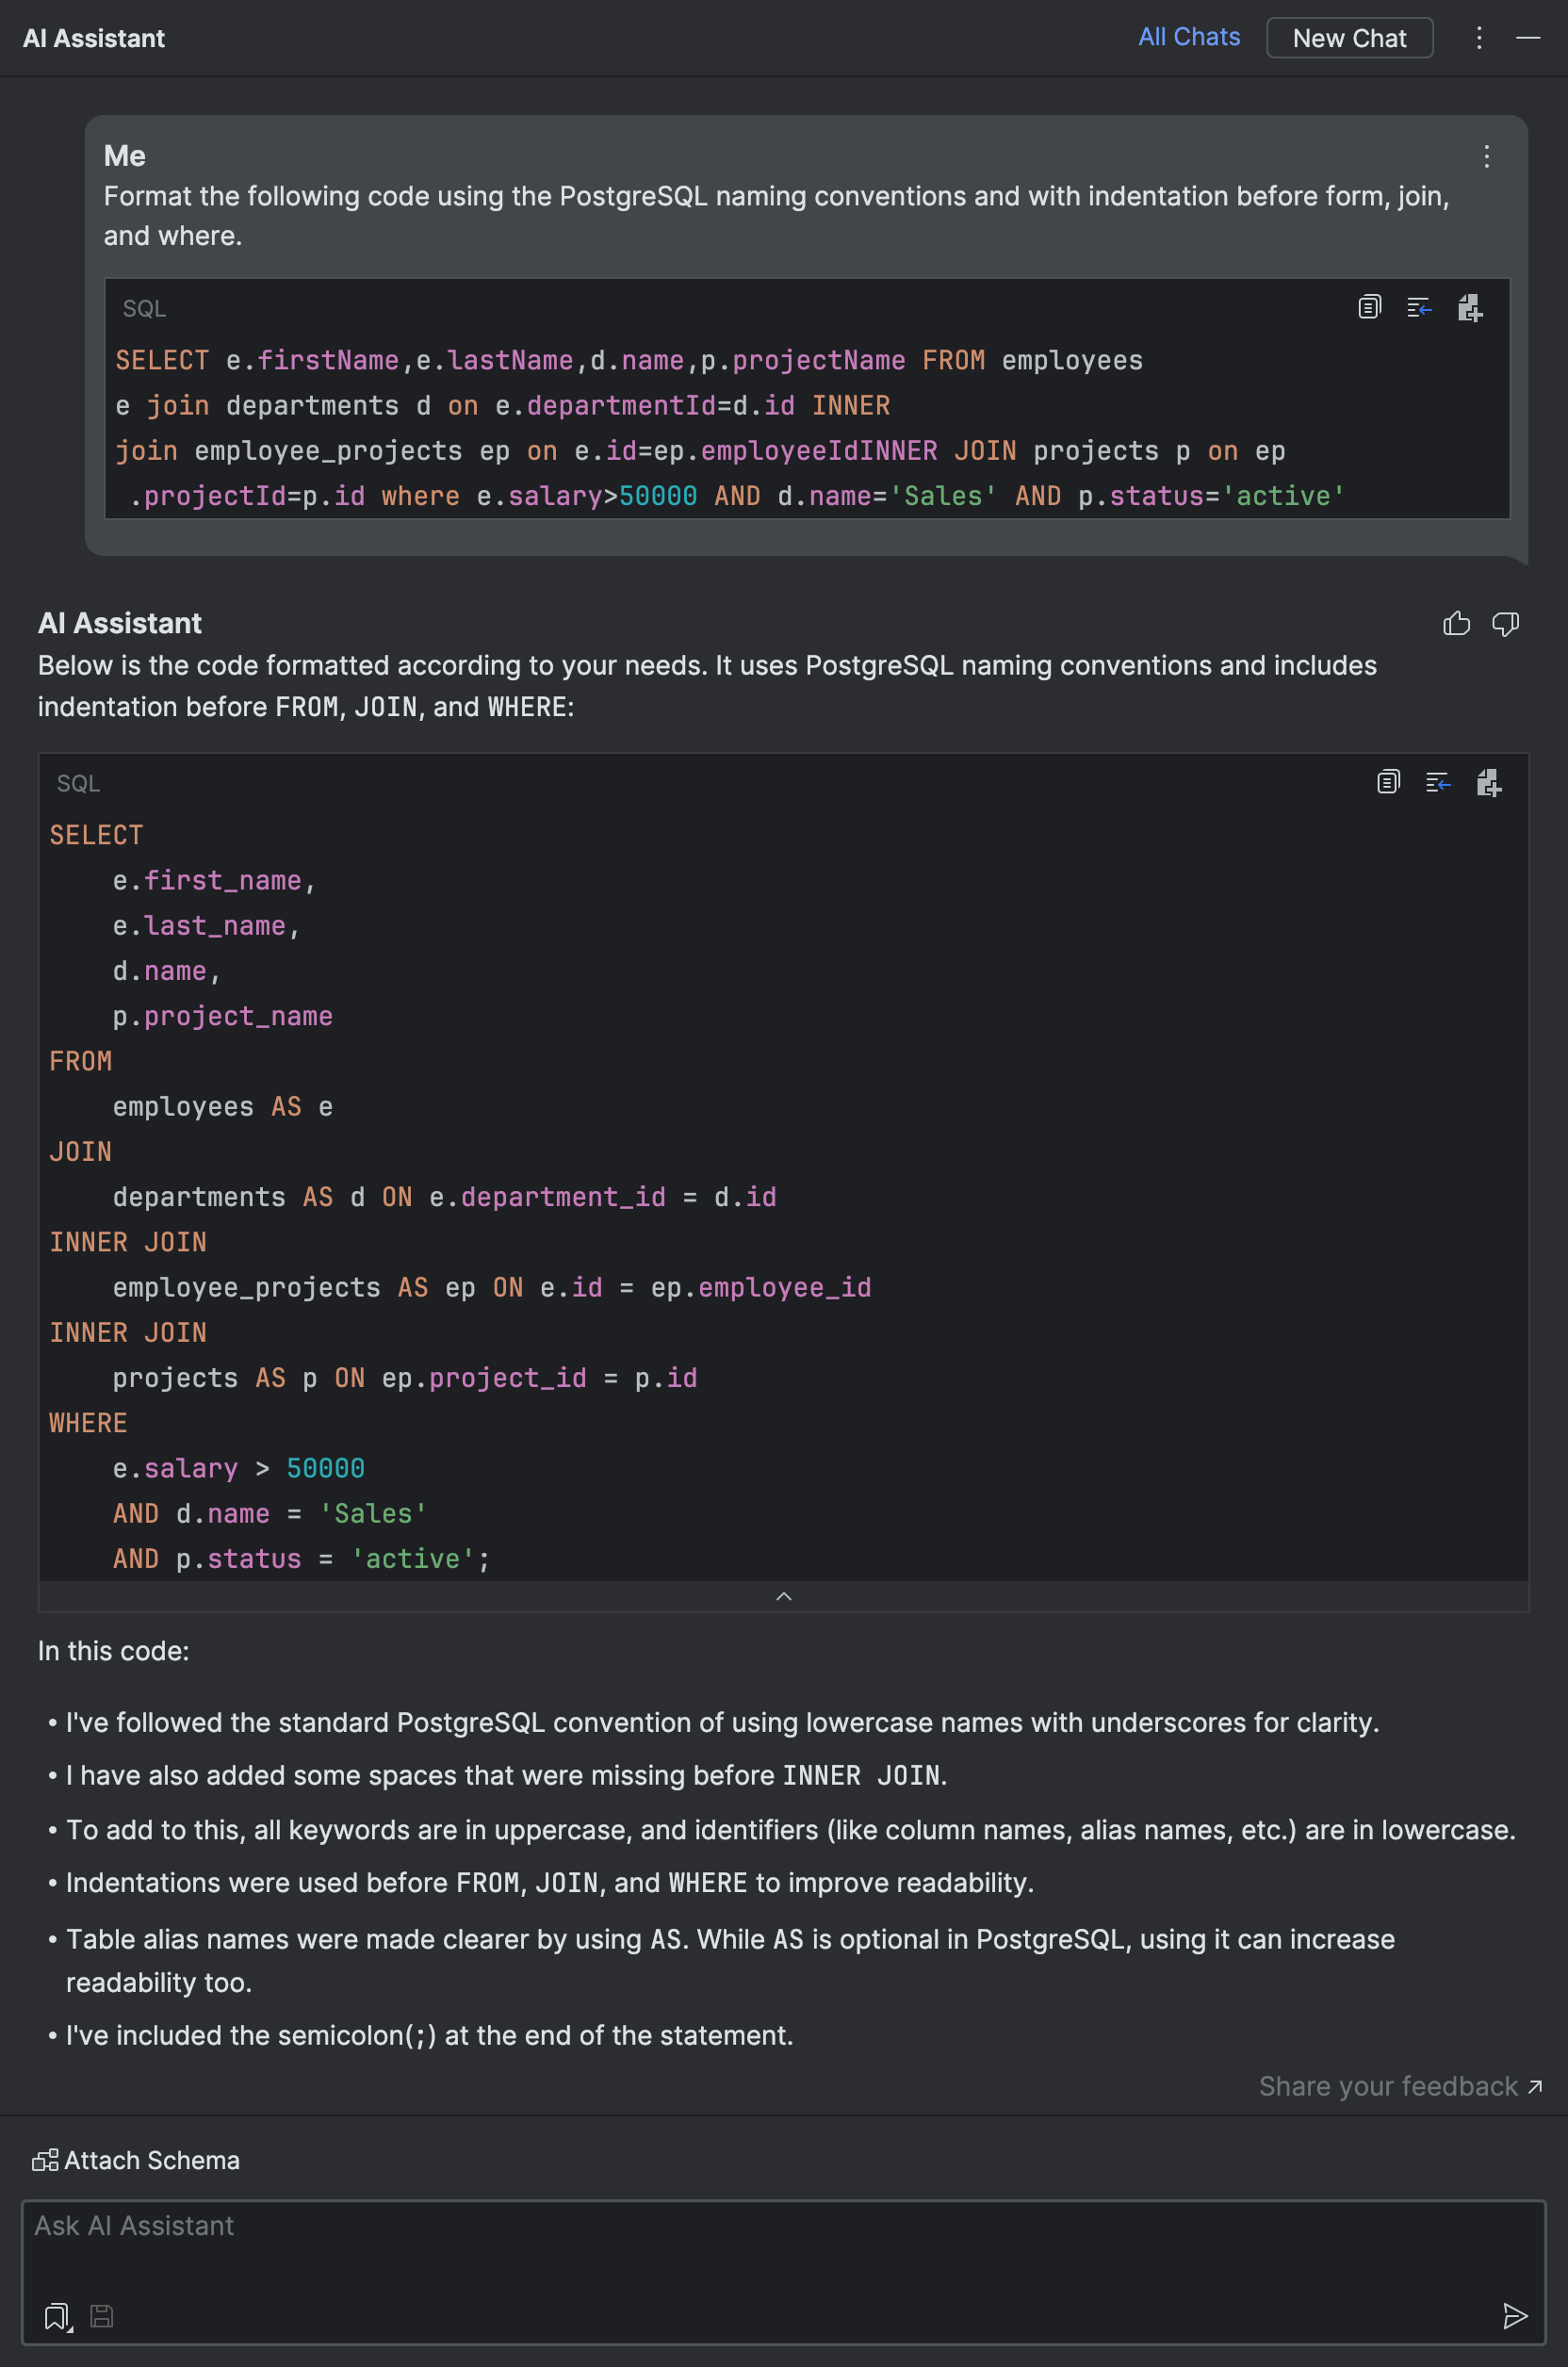This screenshot has width=1568, height=2367.
Task: Collapse the formatted SQL code block
Action: (x=784, y=1596)
